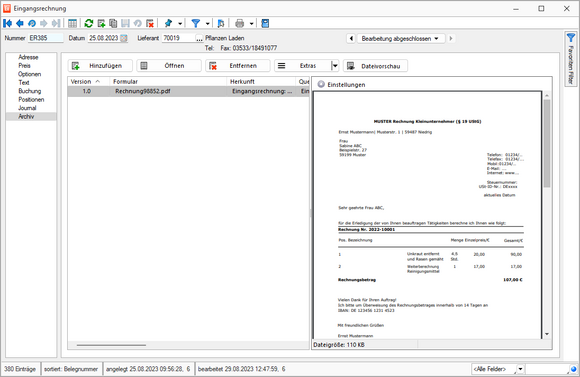Open the table view icon

tap(72, 23)
